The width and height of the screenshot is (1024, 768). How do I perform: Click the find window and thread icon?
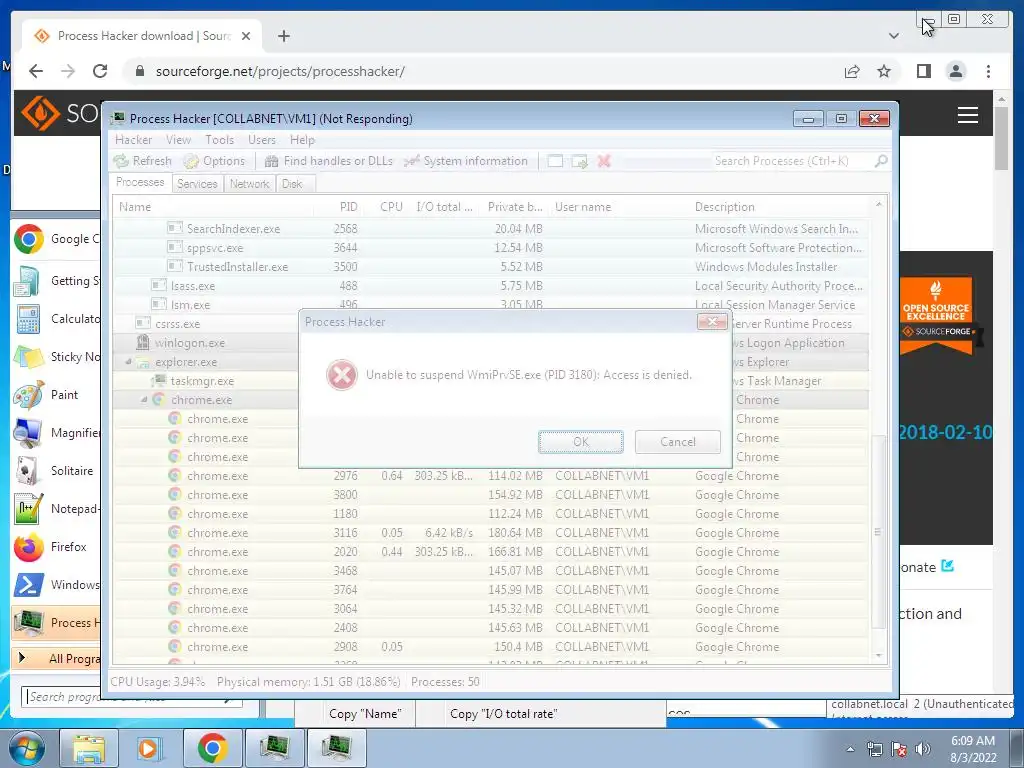(579, 161)
